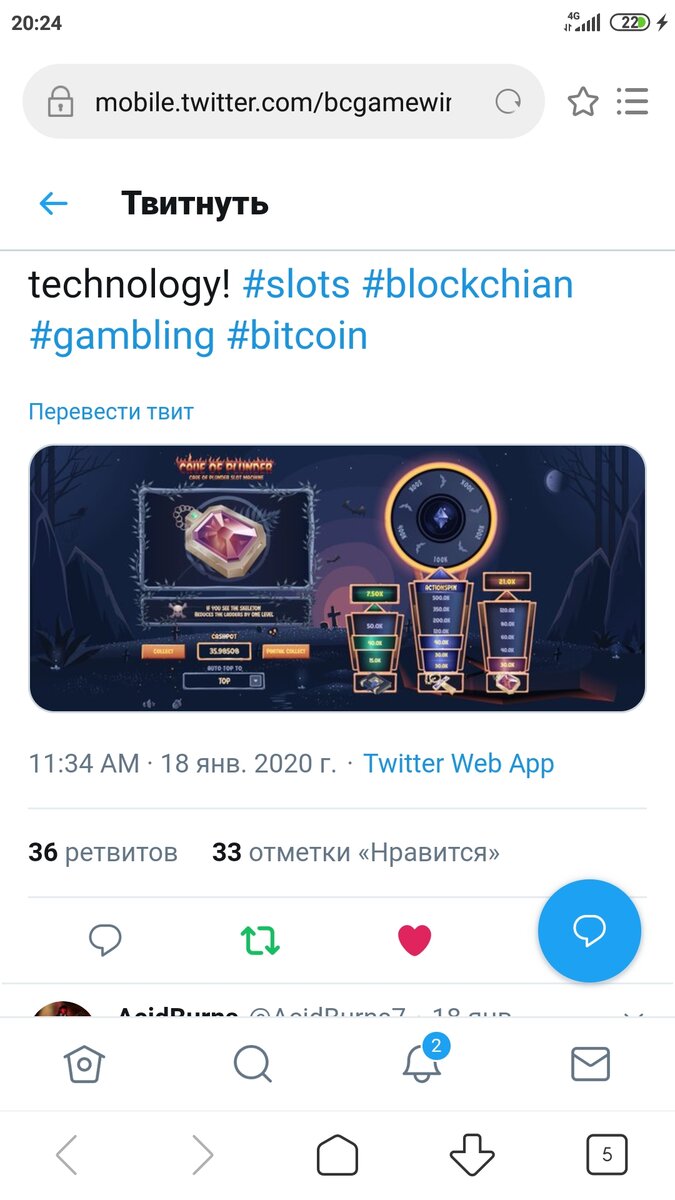The width and height of the screenshot is (675, 1200).
Task: Bookmark this page with the star icon
Action: [582, 102]
